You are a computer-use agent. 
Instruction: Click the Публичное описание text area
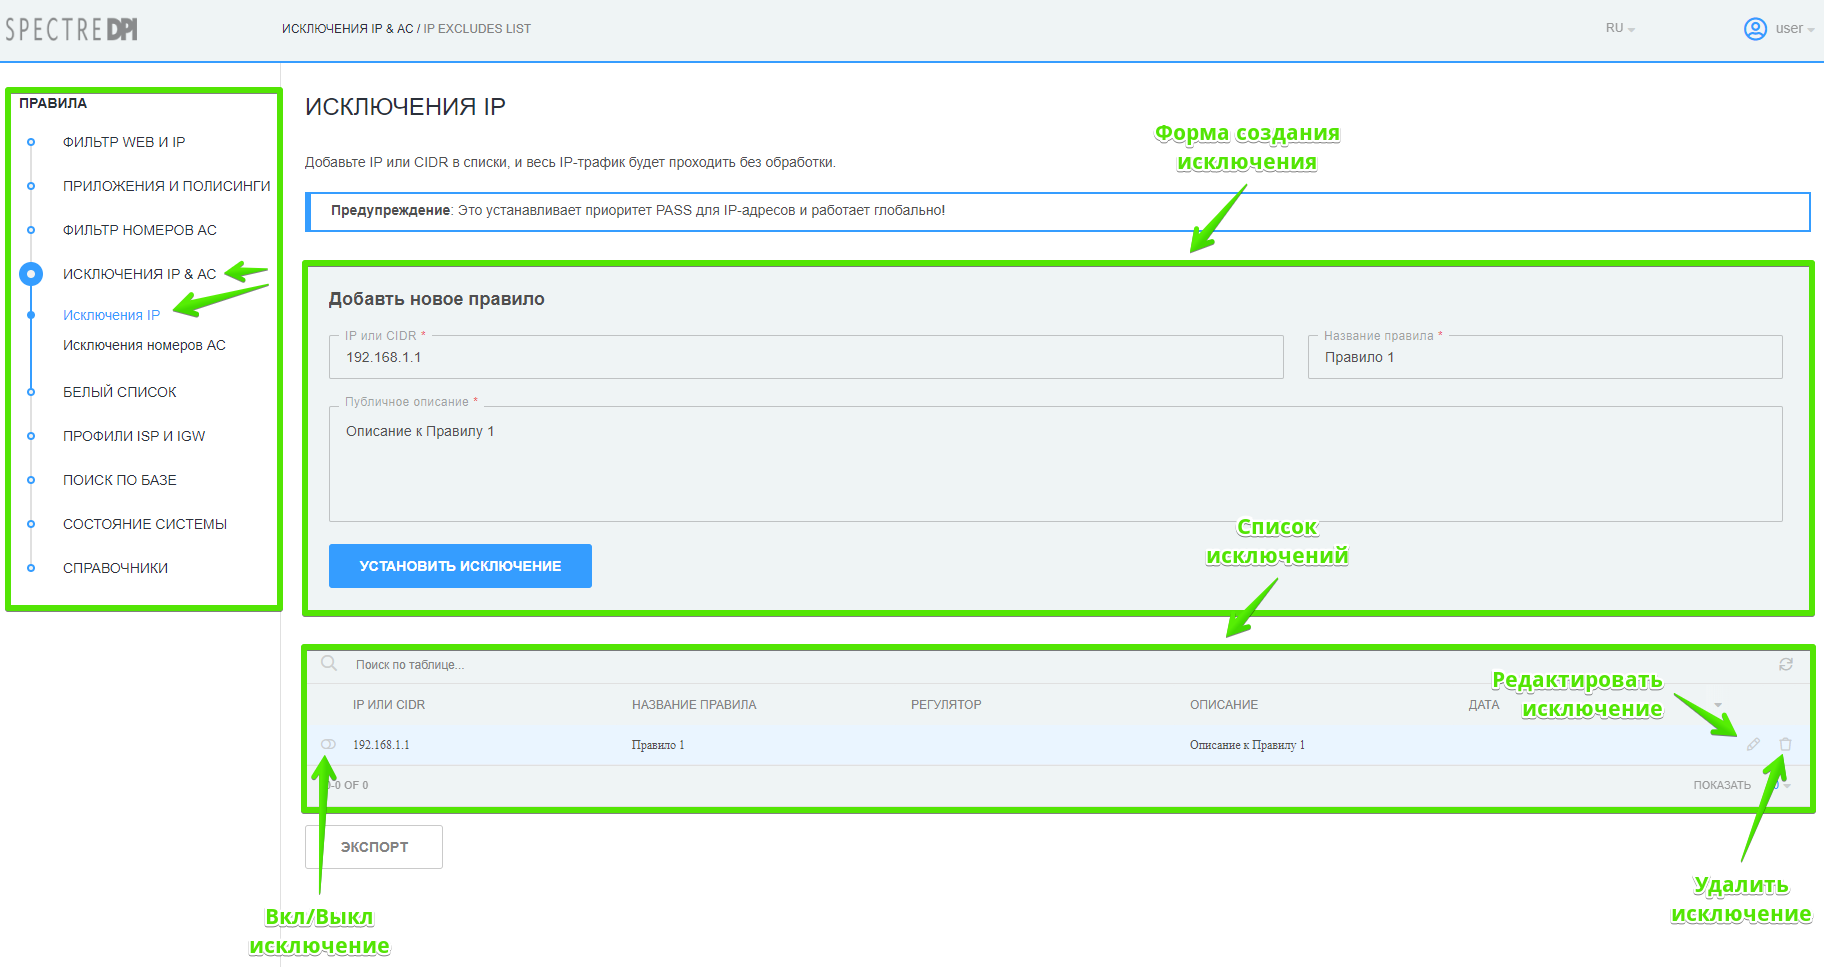[x=1055, y=465]
